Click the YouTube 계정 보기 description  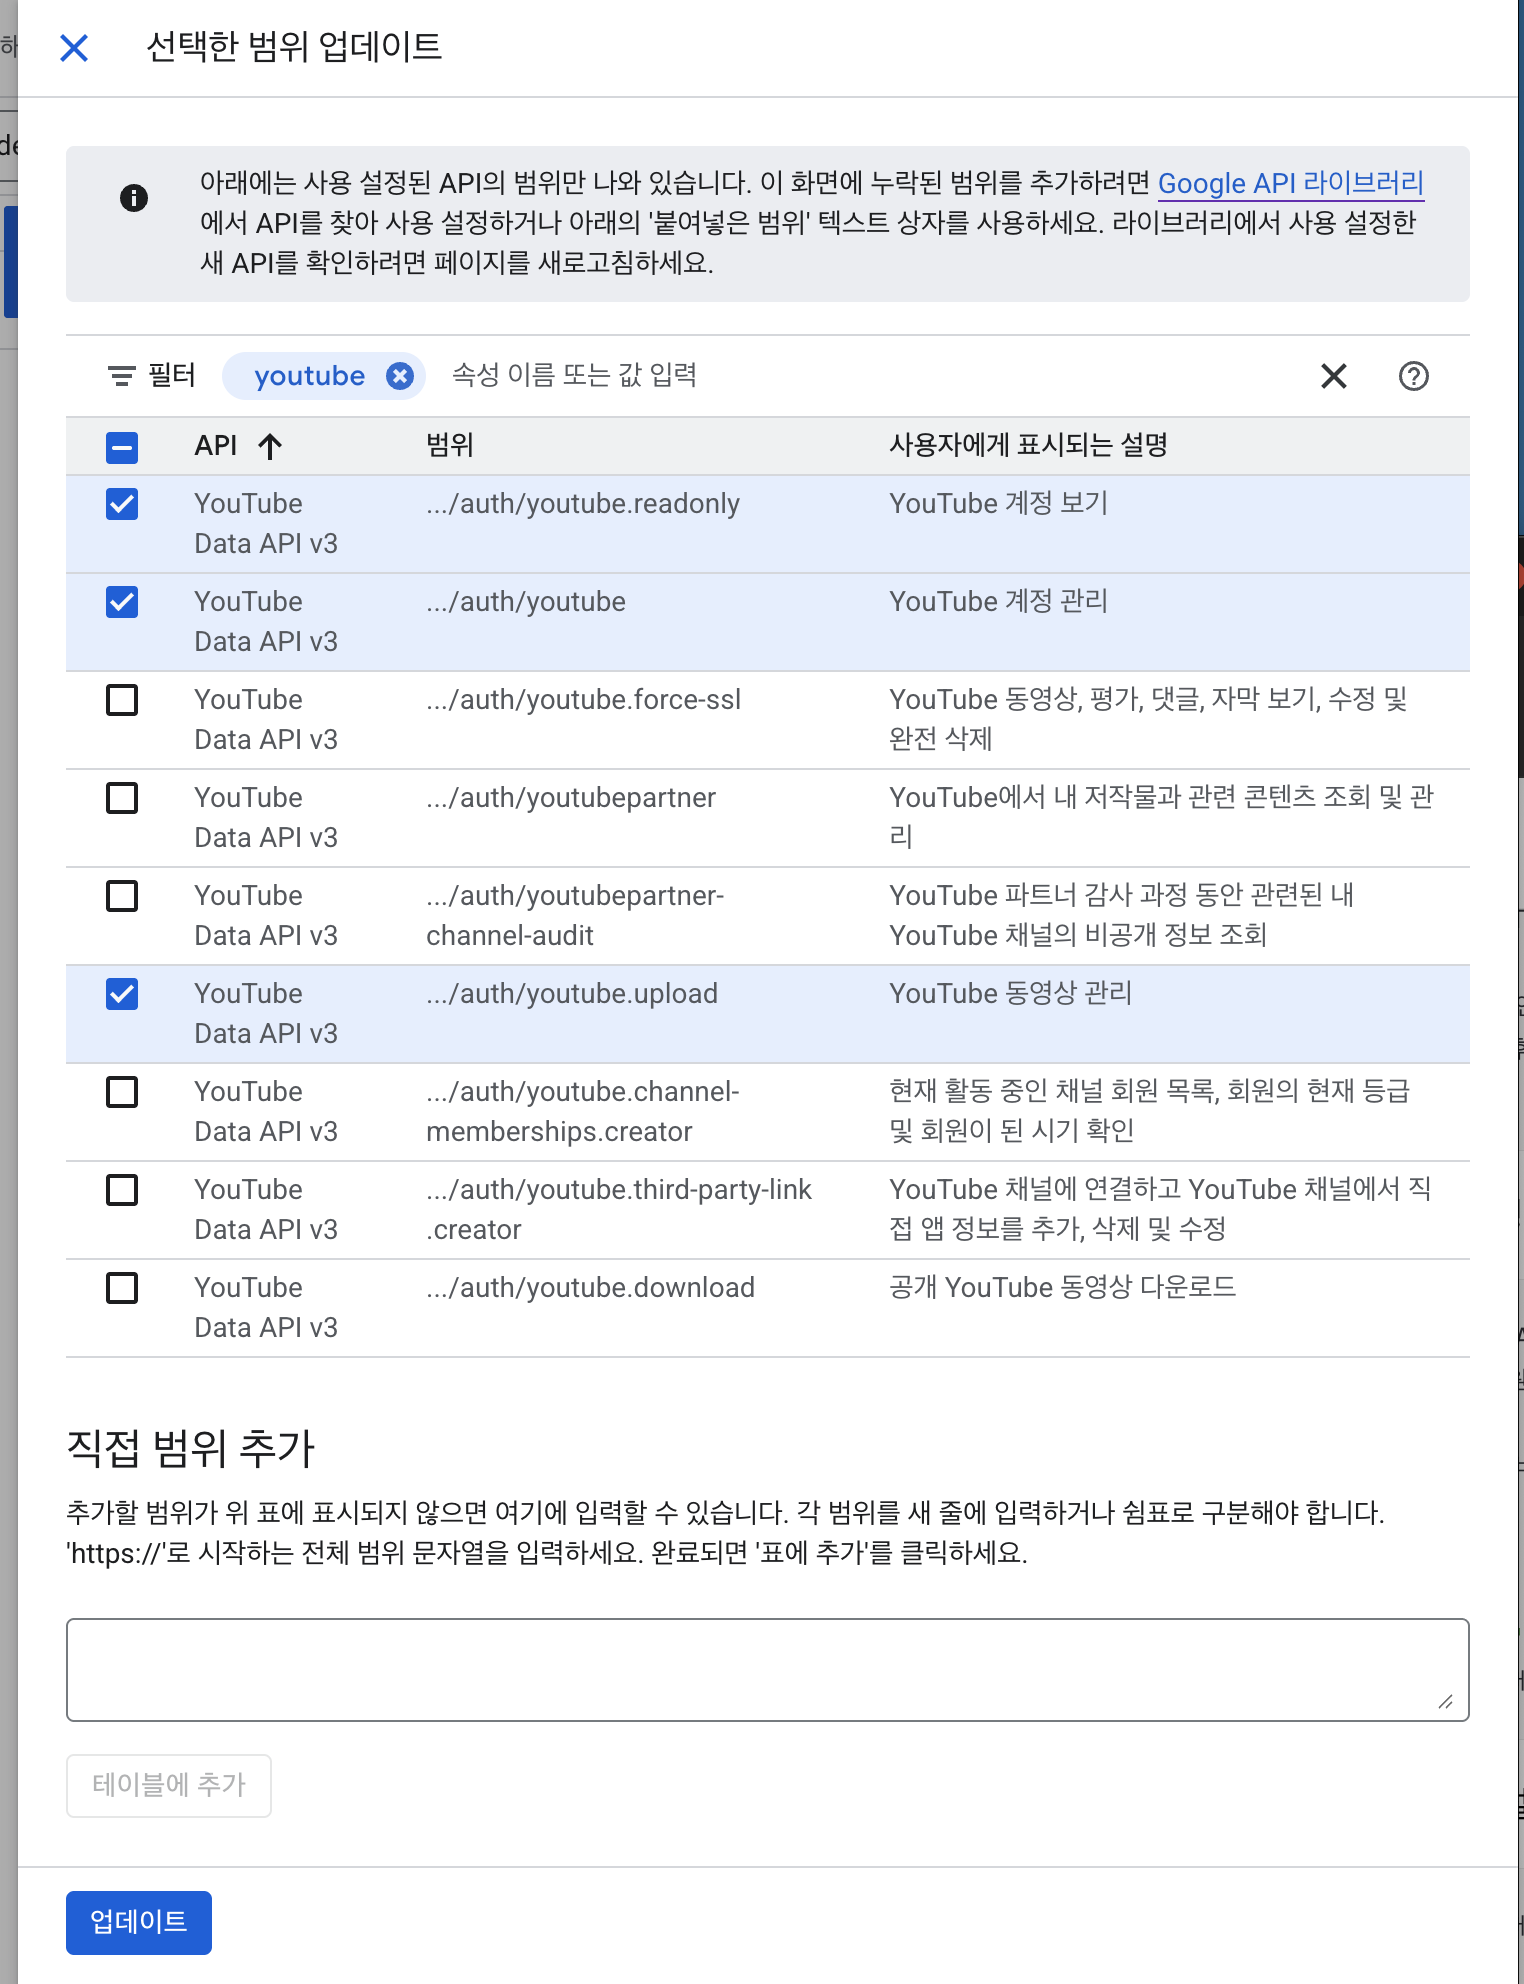coord(998,503)
